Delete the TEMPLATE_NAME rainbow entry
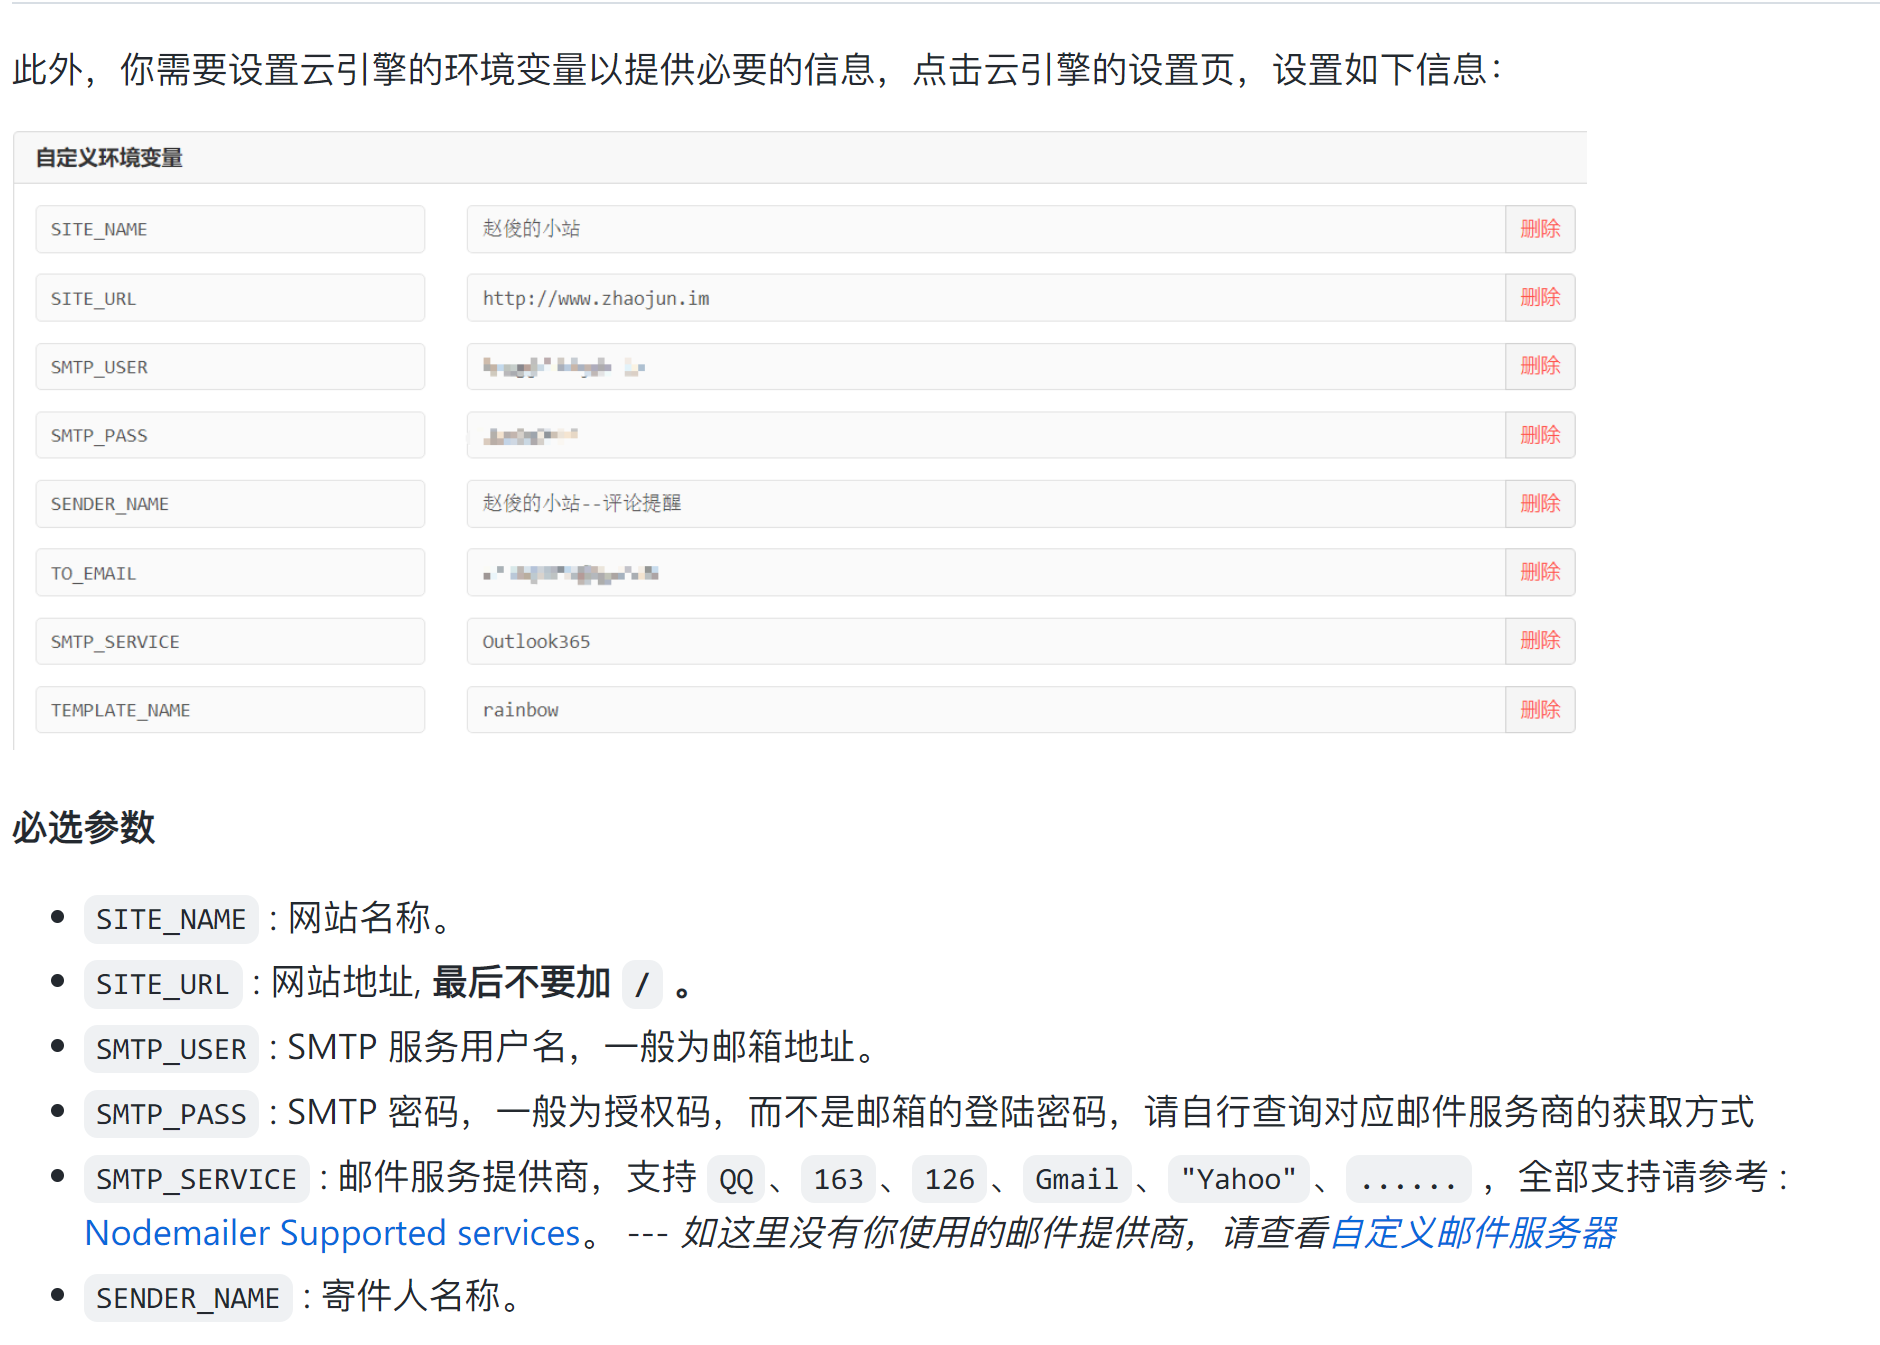Image resolution: width=1880 pixels, height=1345 pixels. [1539, 710]
